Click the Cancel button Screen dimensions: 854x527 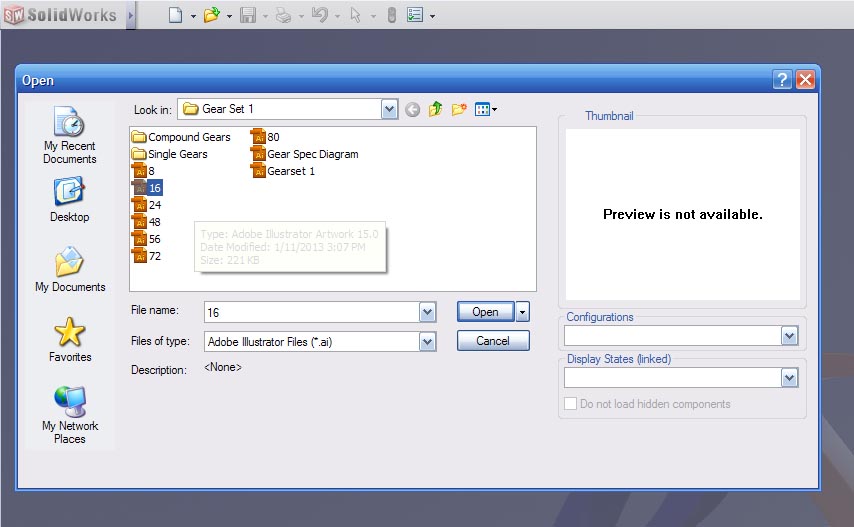[x=493, y=341]
